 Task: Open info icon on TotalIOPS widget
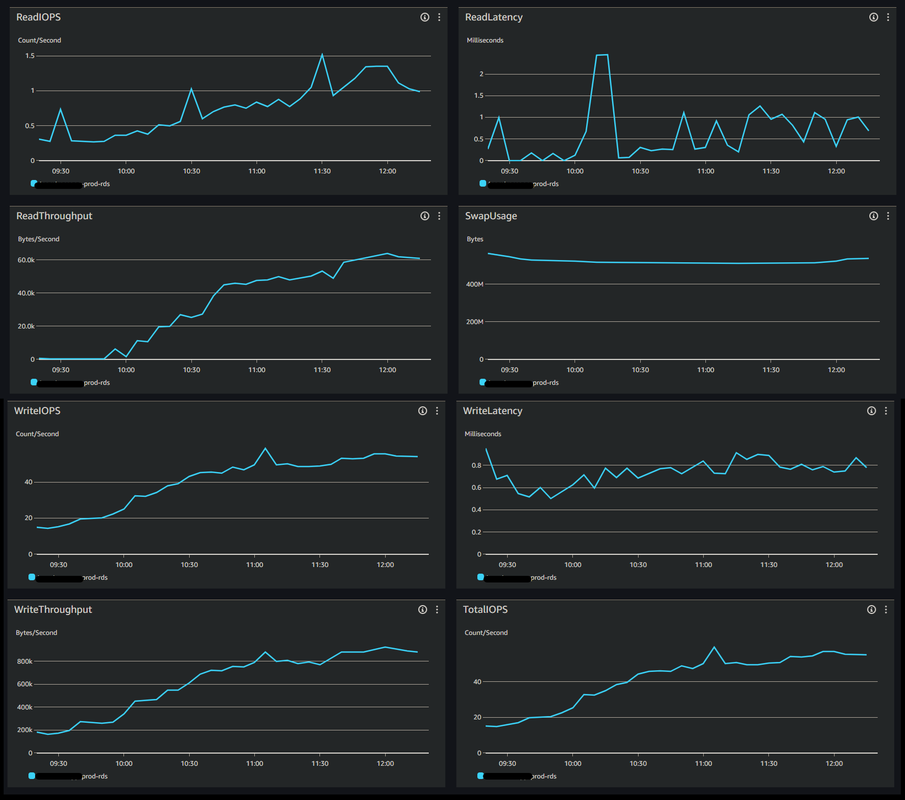872,610
